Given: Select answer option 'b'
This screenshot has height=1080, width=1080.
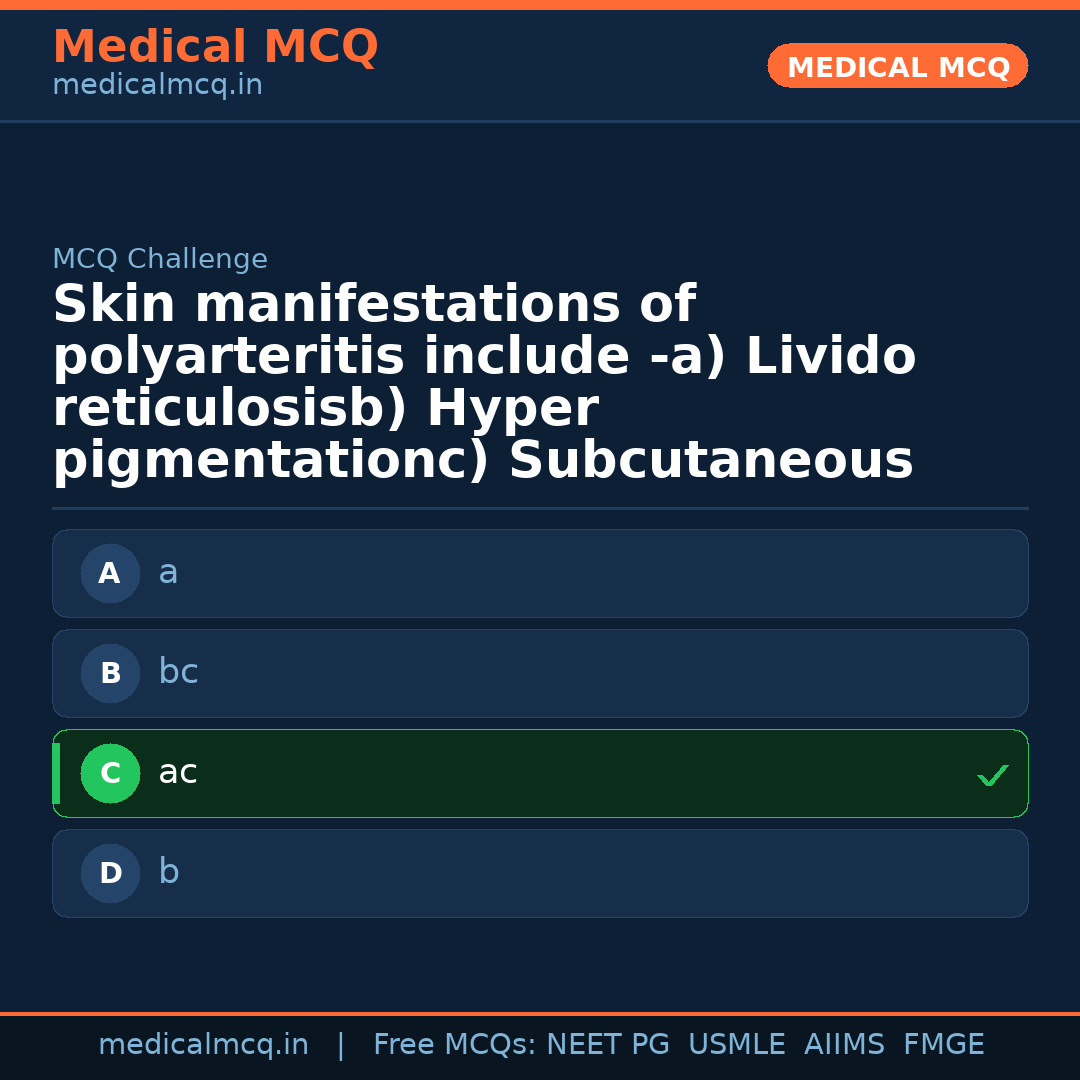Looking at the screenshot, I should pyautogui.click(x=540, y=874).
